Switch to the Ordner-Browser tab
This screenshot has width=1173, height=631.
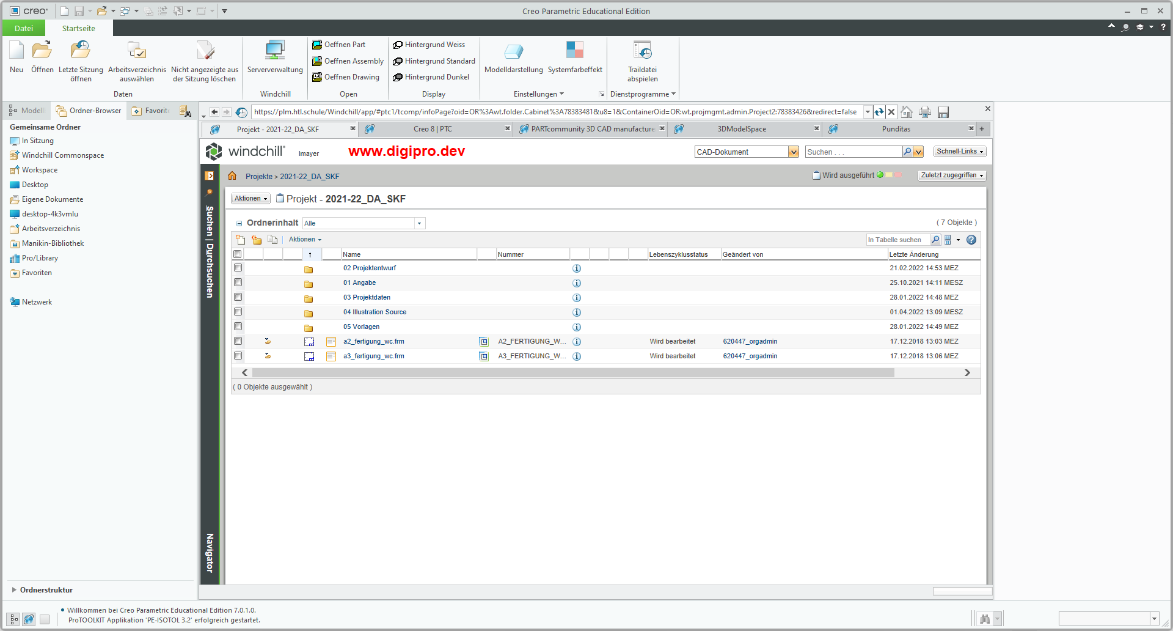pos(88,111)
